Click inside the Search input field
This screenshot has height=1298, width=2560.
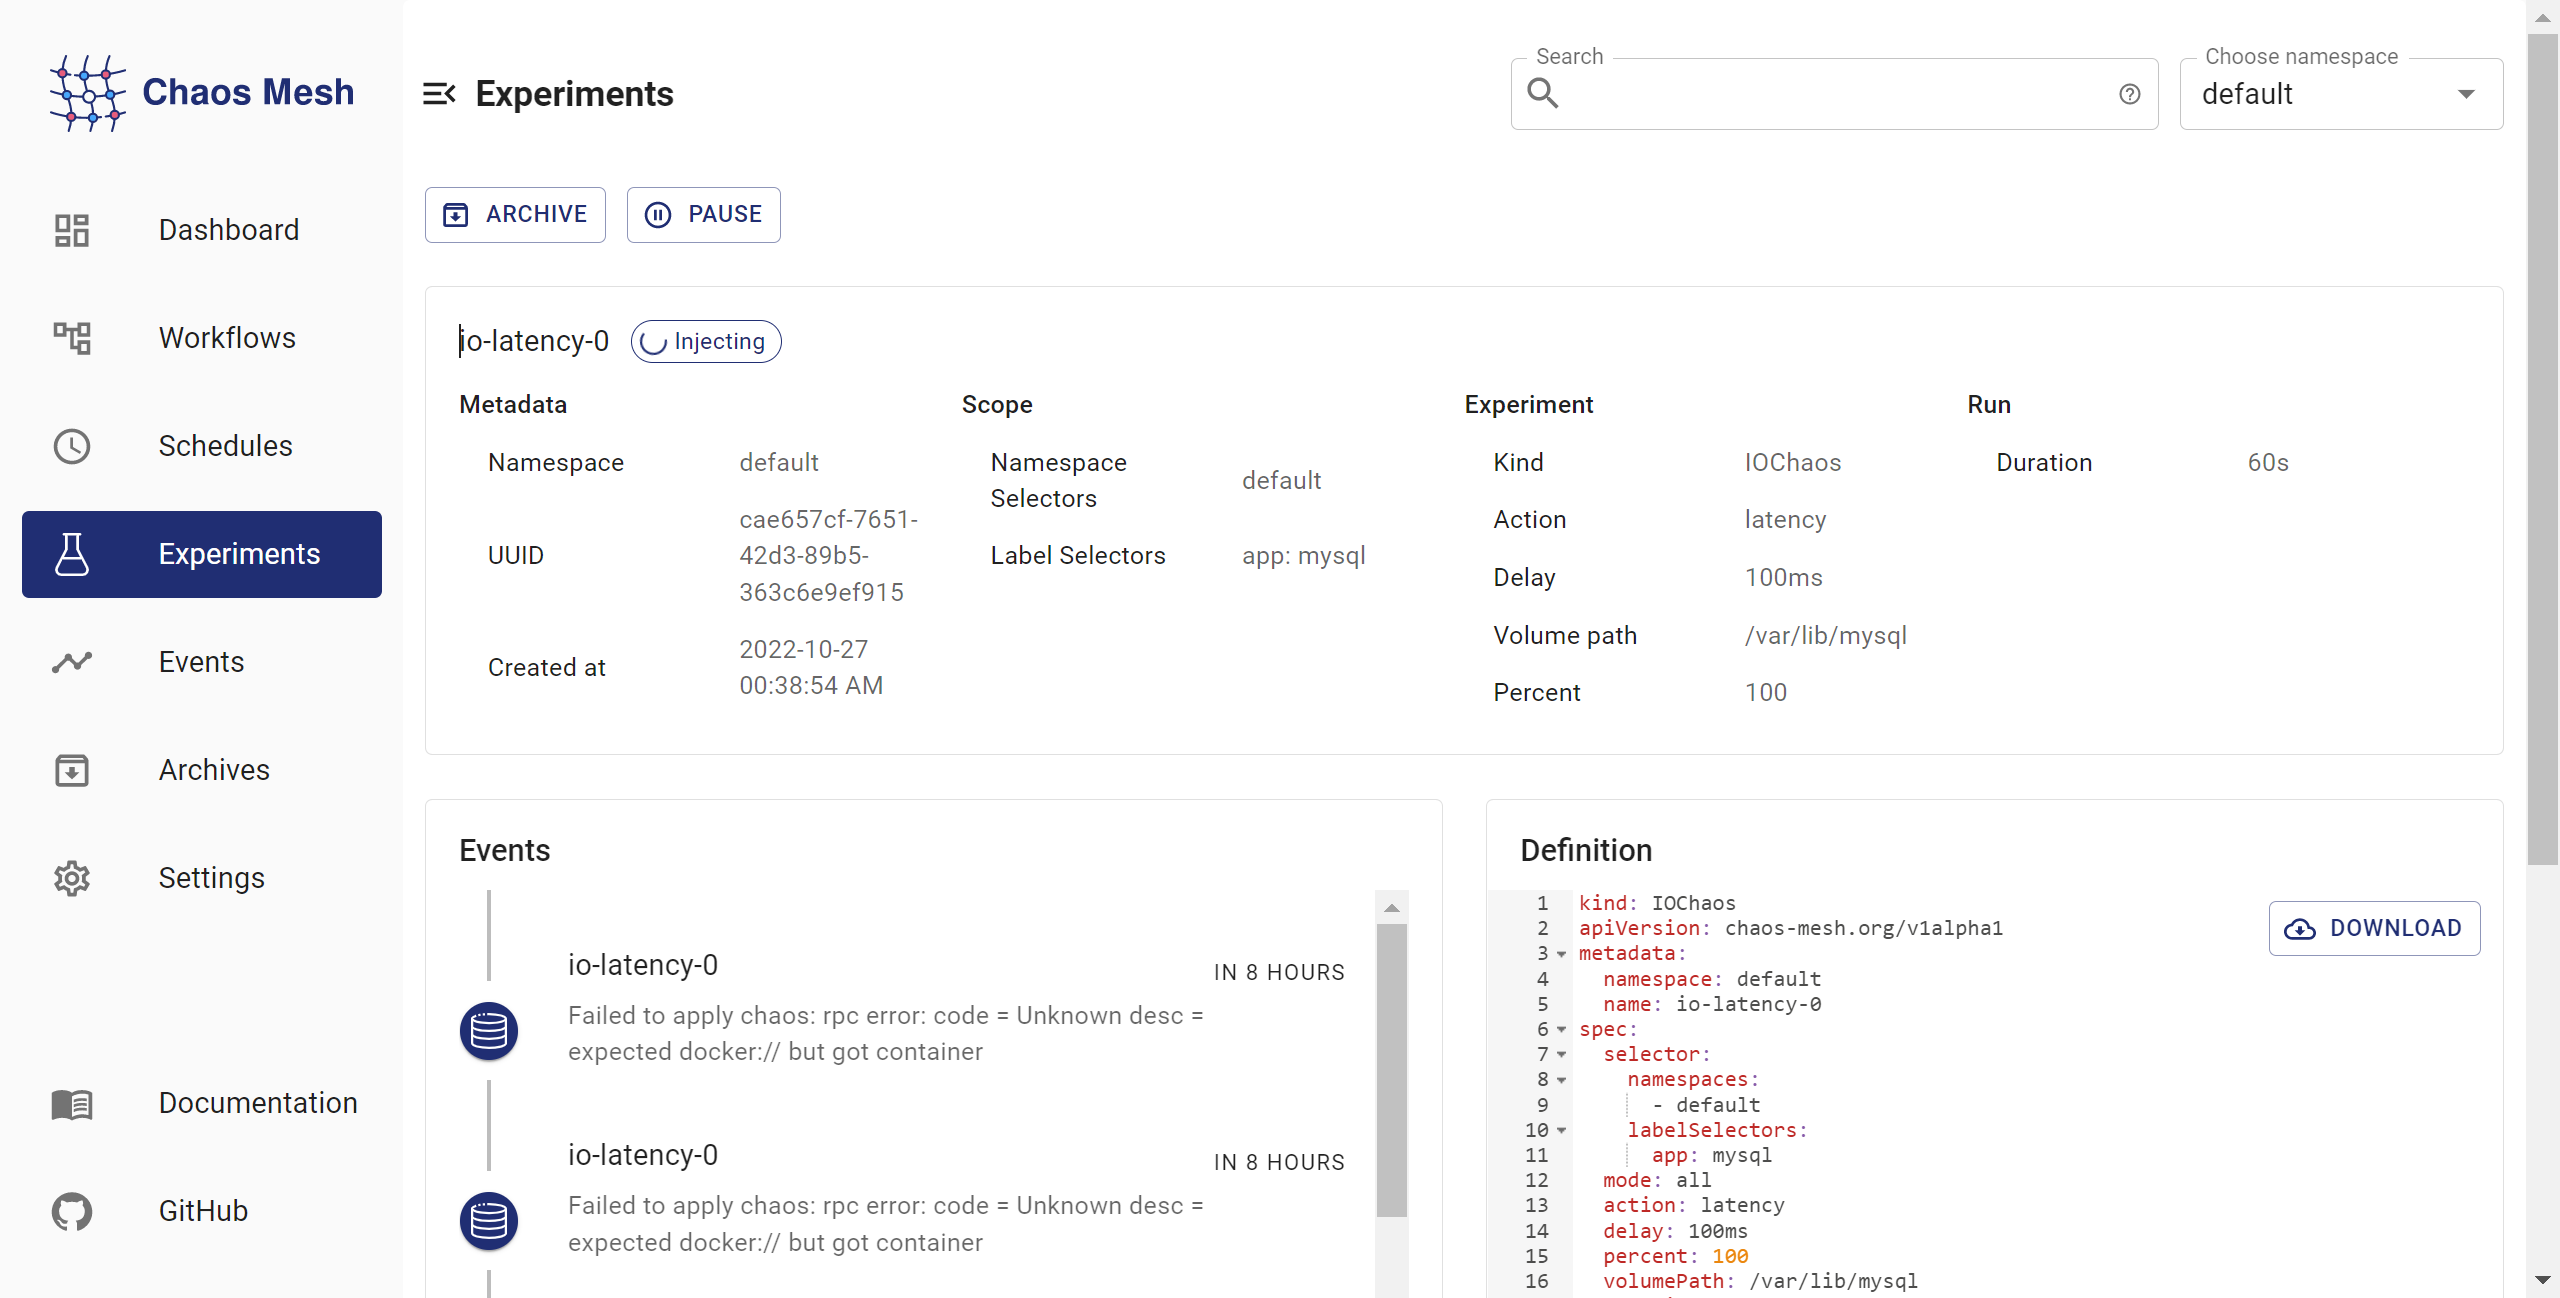(1830, 94)
